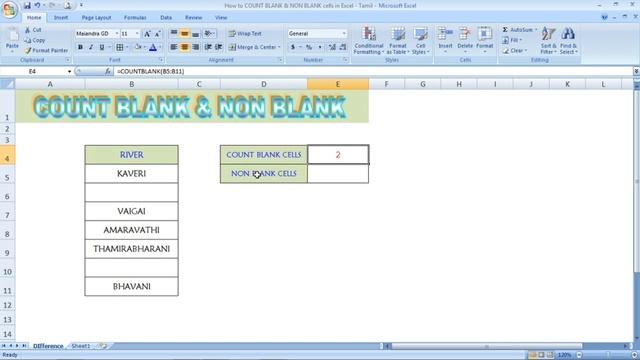640x360 pixels.
Task: Set top vertical alignment
Action: tap(174, 33)
